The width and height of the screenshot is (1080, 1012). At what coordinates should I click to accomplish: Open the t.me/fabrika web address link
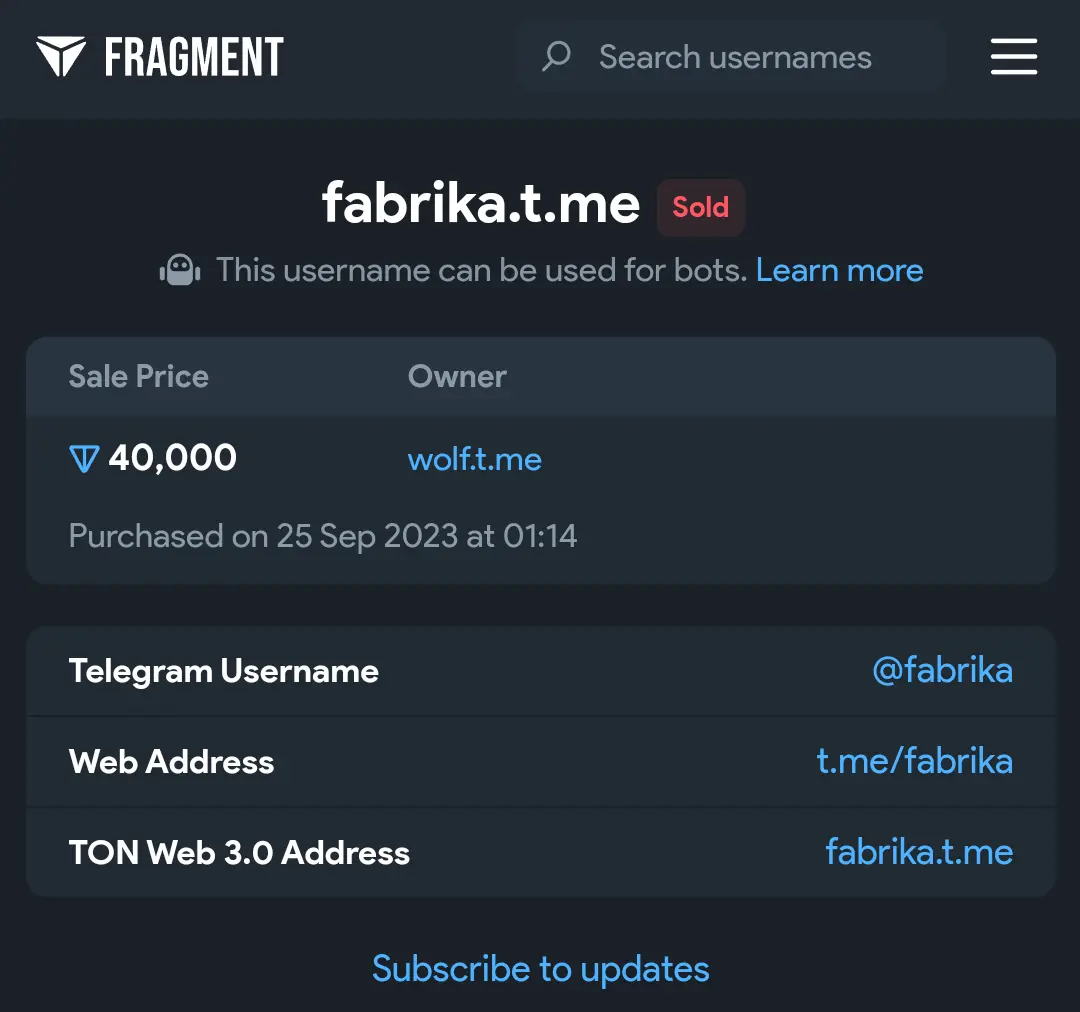point(914,761)
